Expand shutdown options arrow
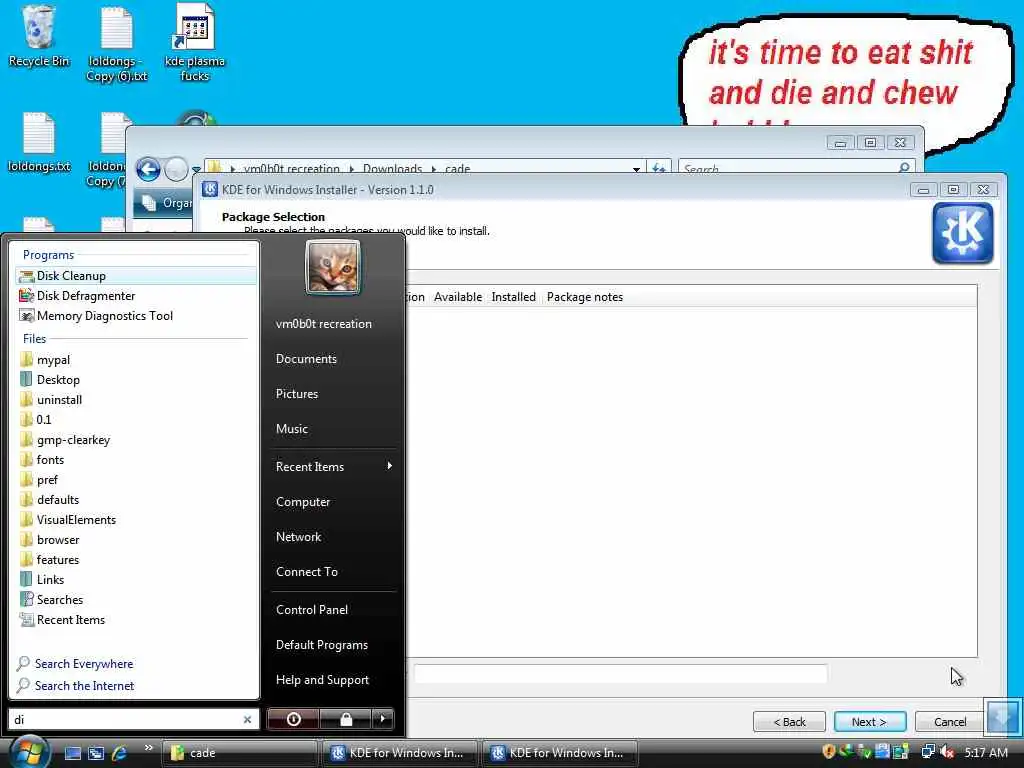This screenshot has height=768, width=1024. [x=383, y=719]
